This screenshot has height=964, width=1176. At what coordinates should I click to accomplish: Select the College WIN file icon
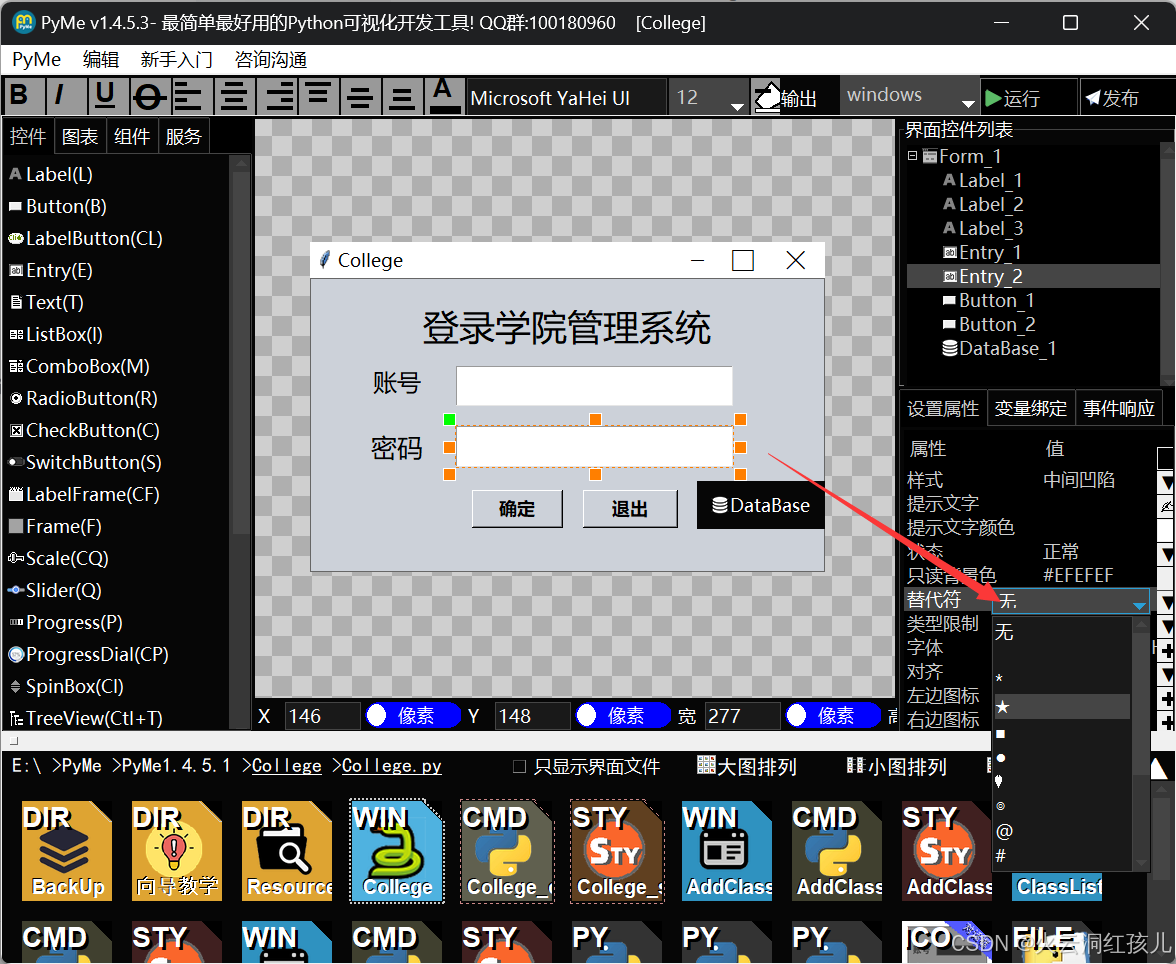coord(397,851)
